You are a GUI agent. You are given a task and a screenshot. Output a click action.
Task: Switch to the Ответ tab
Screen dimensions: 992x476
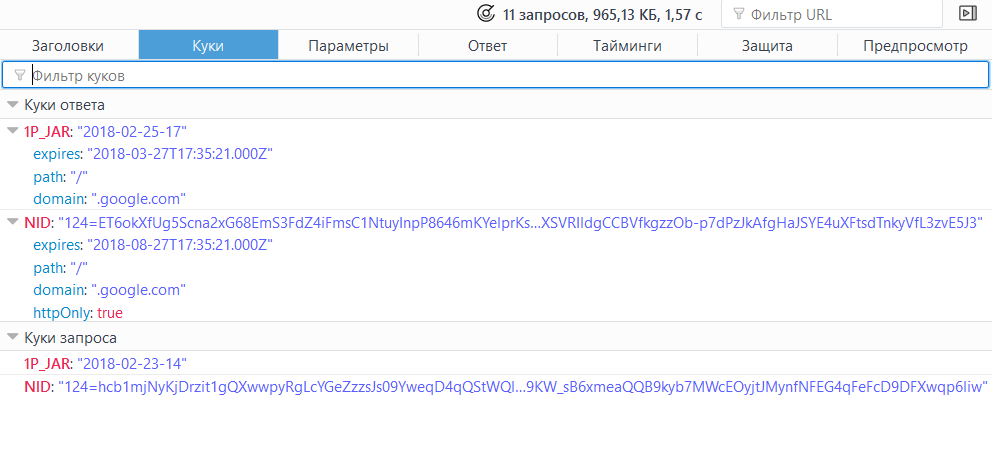(x=487, y=45)
